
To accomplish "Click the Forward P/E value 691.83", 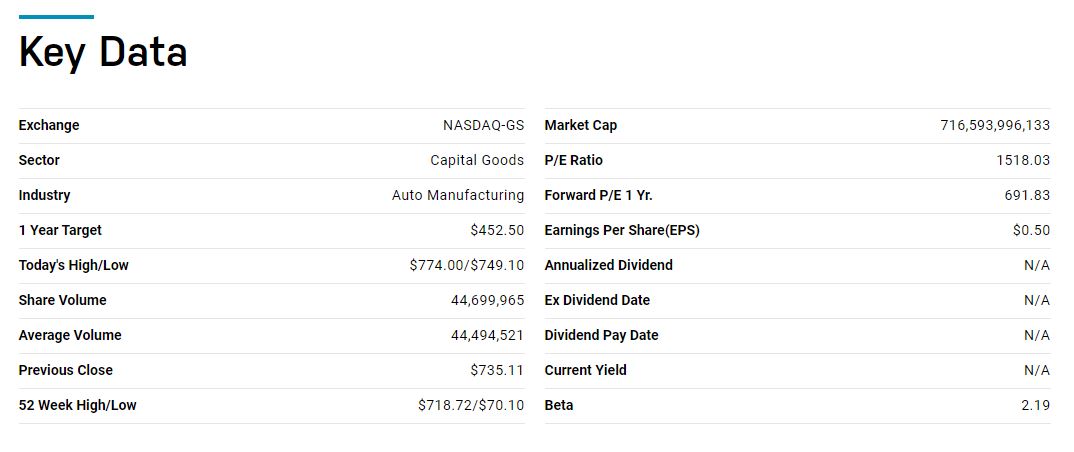I will click(x=1027, y=196).
